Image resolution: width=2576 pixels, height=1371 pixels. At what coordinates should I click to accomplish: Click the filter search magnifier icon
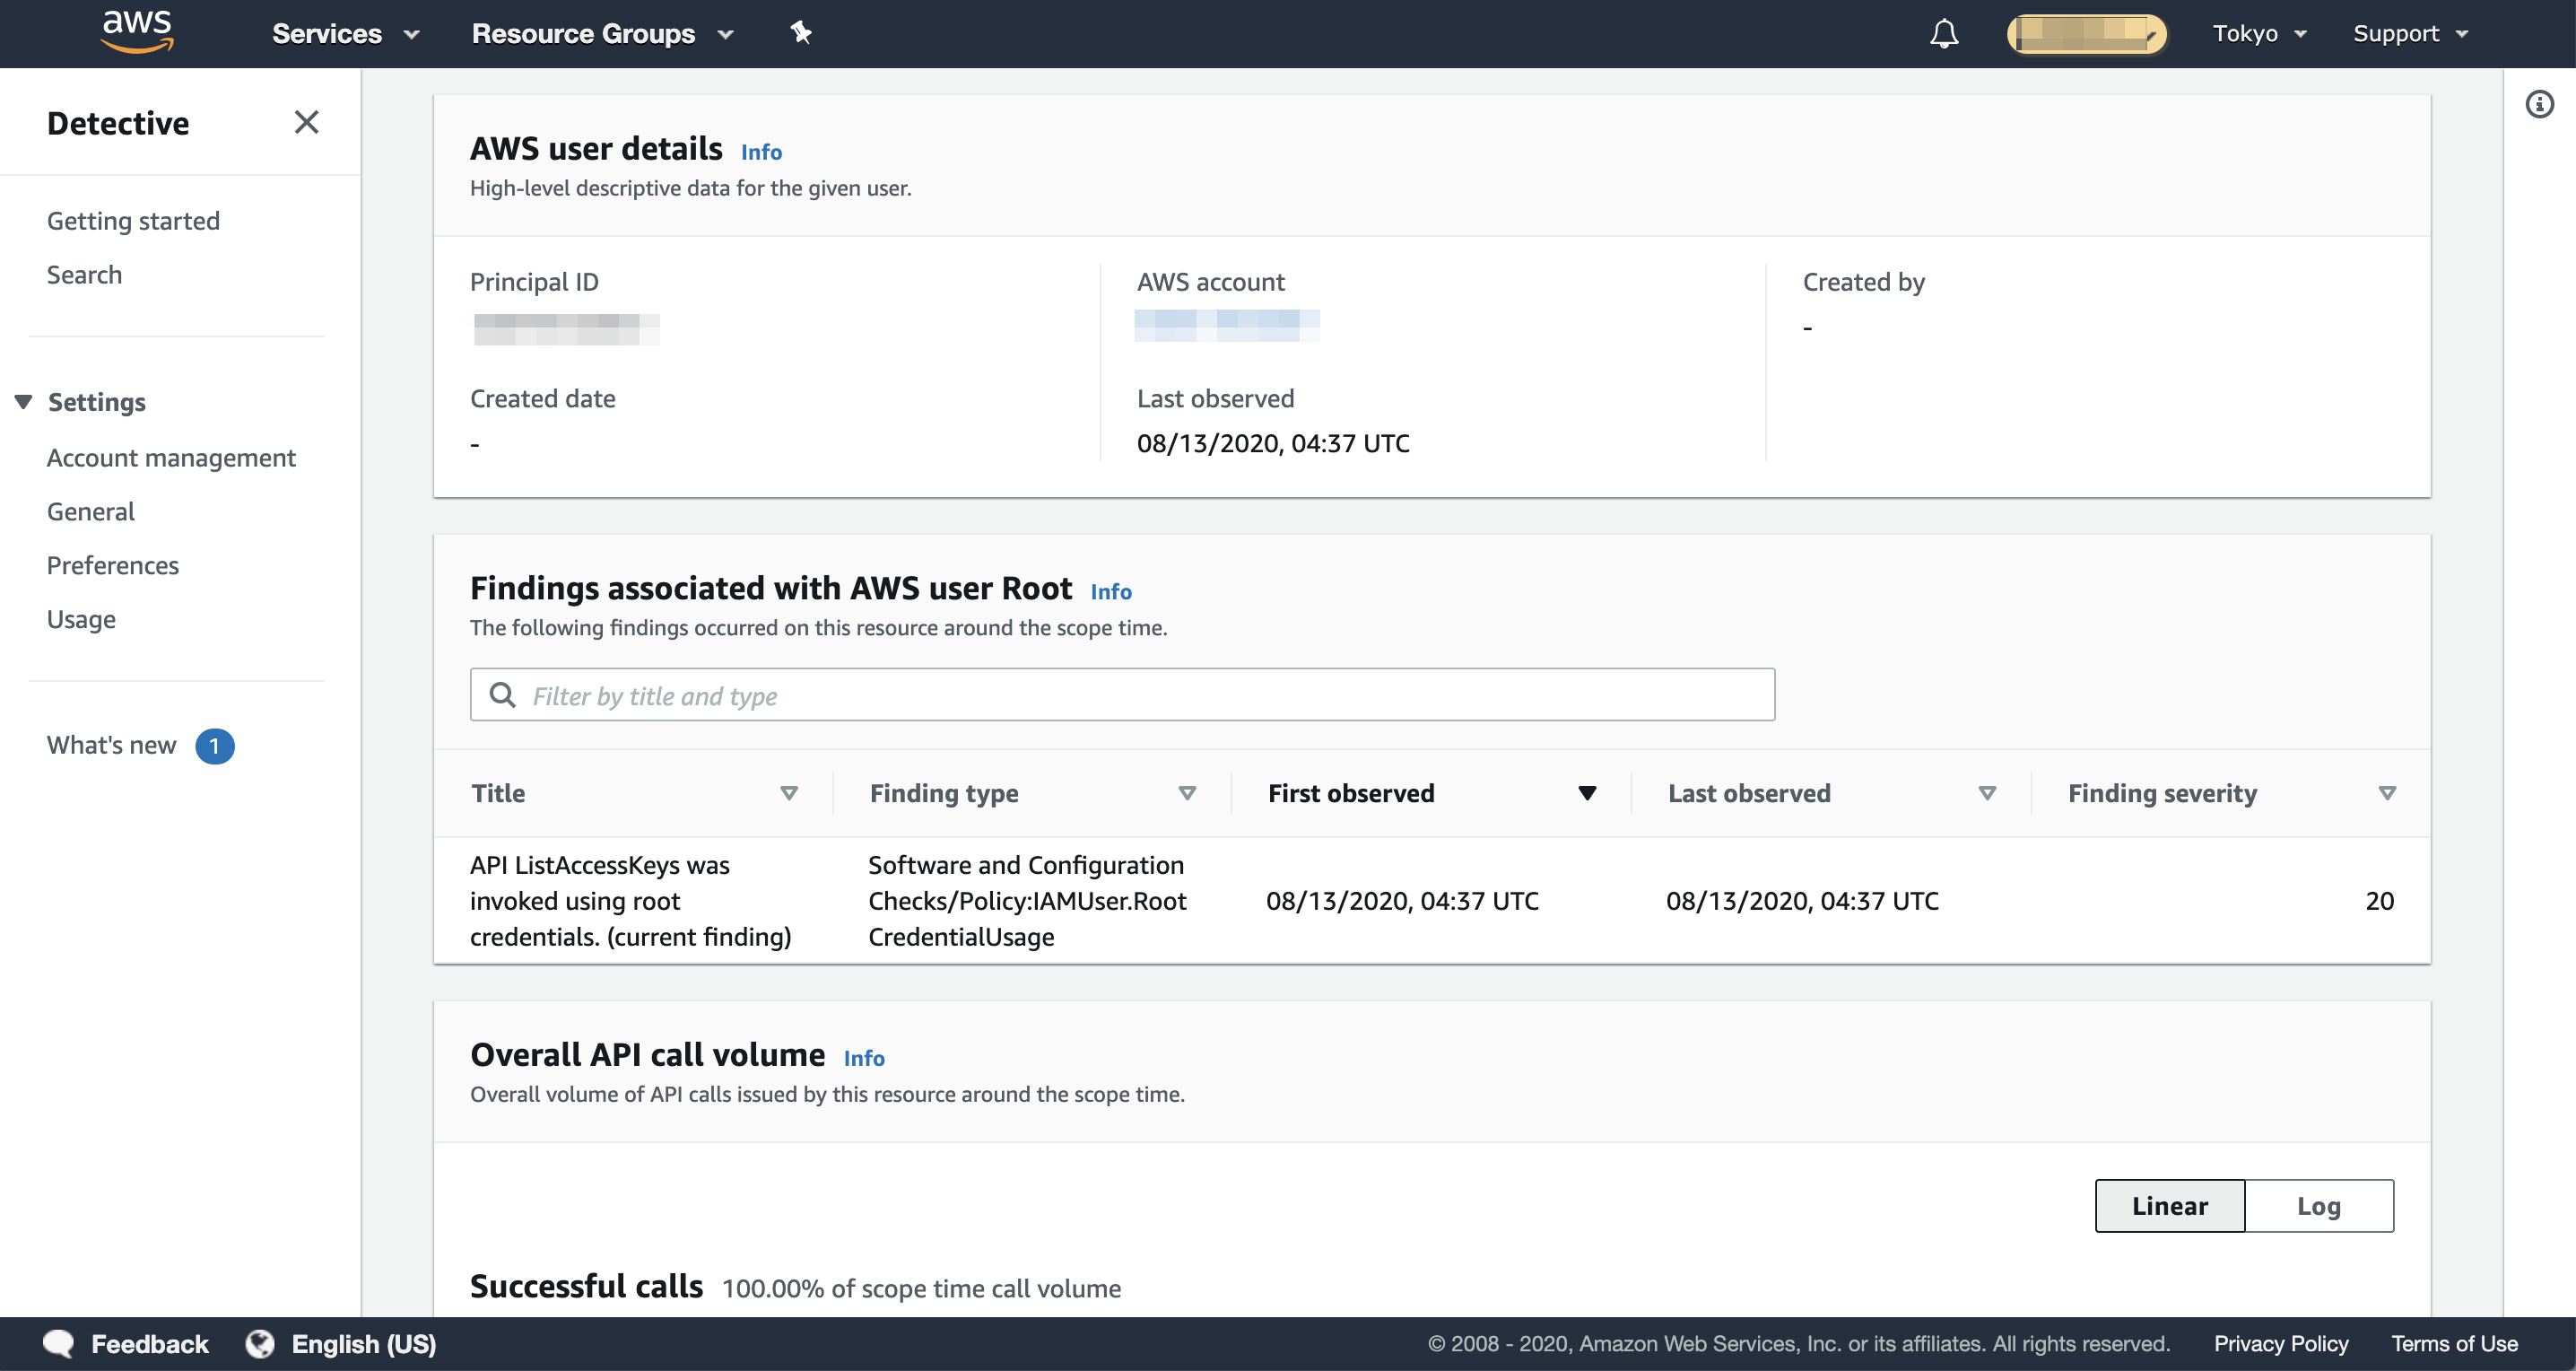[x=502, y=695]
